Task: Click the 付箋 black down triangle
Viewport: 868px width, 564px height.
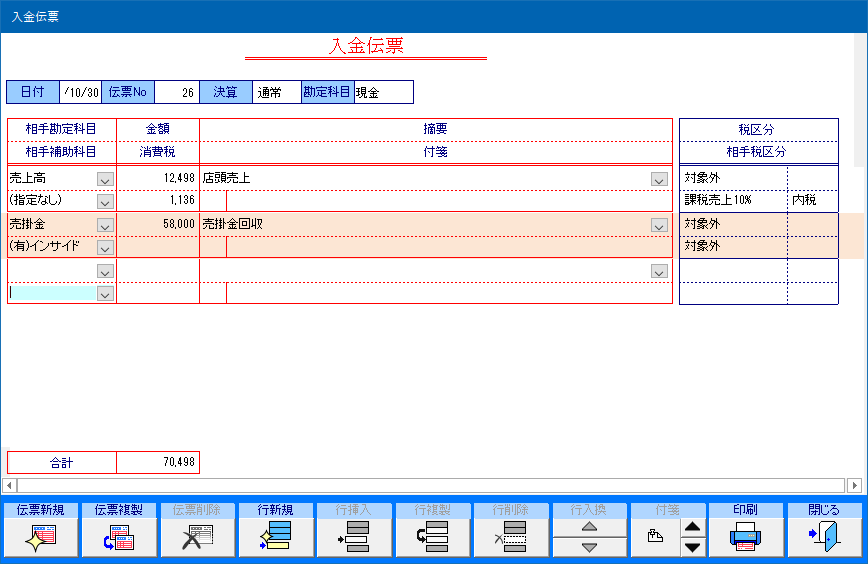Action: pyautogui.click(x=693, y=547)
